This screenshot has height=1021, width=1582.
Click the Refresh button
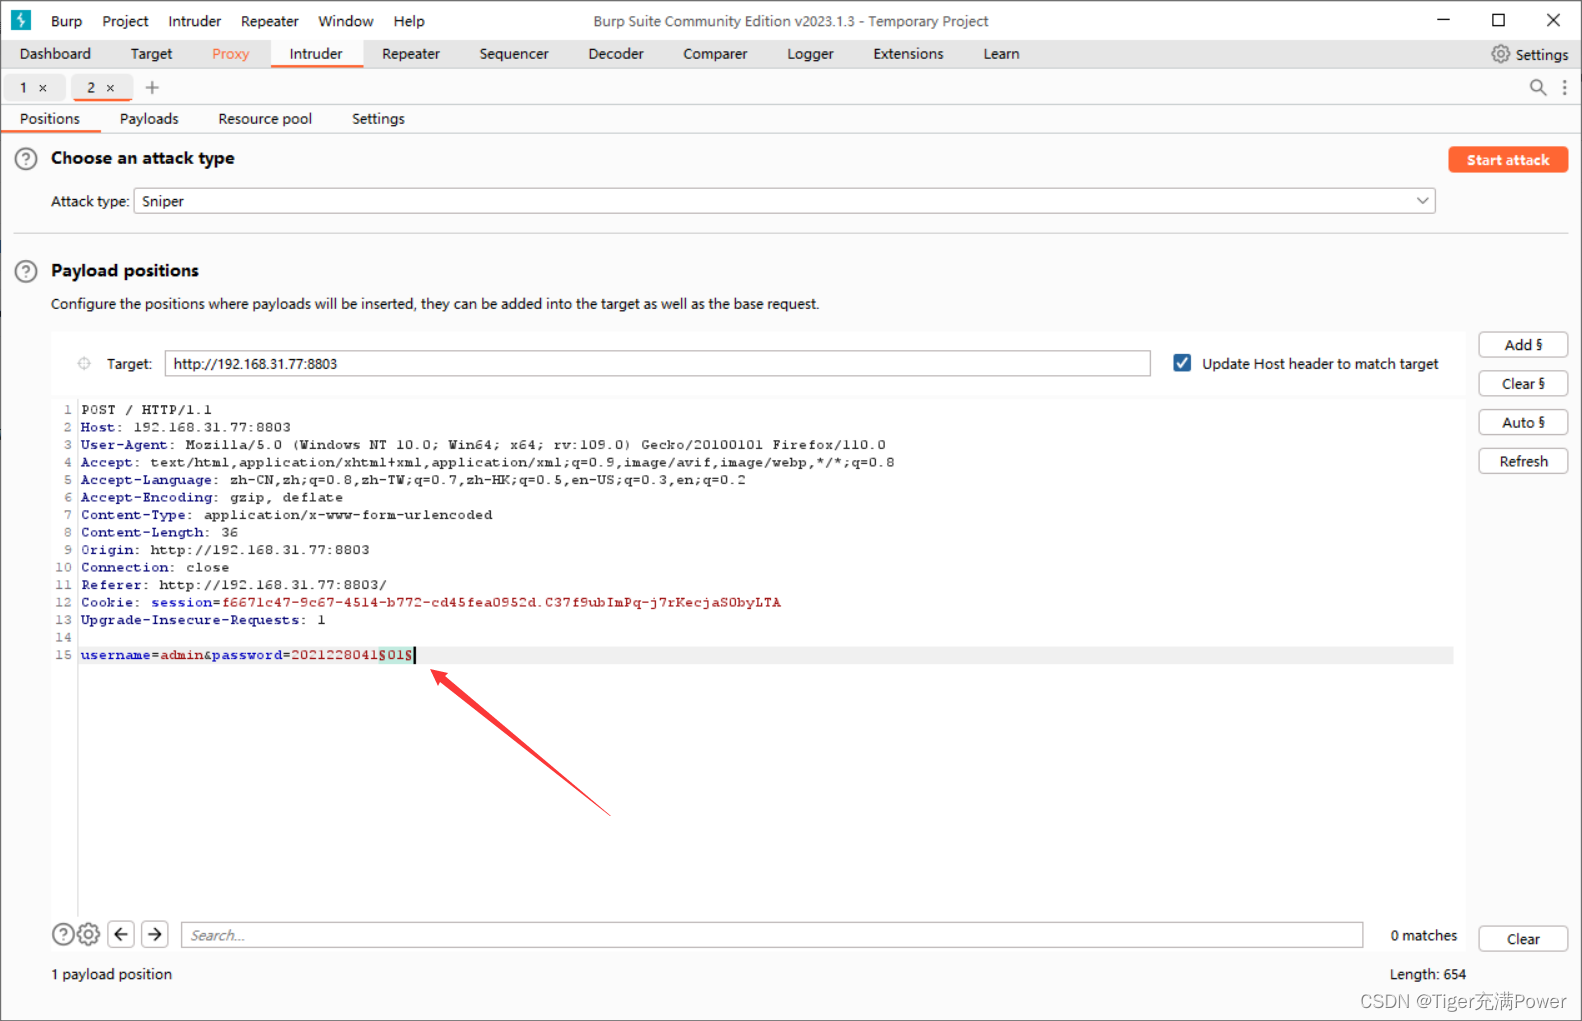point(1523,462)
